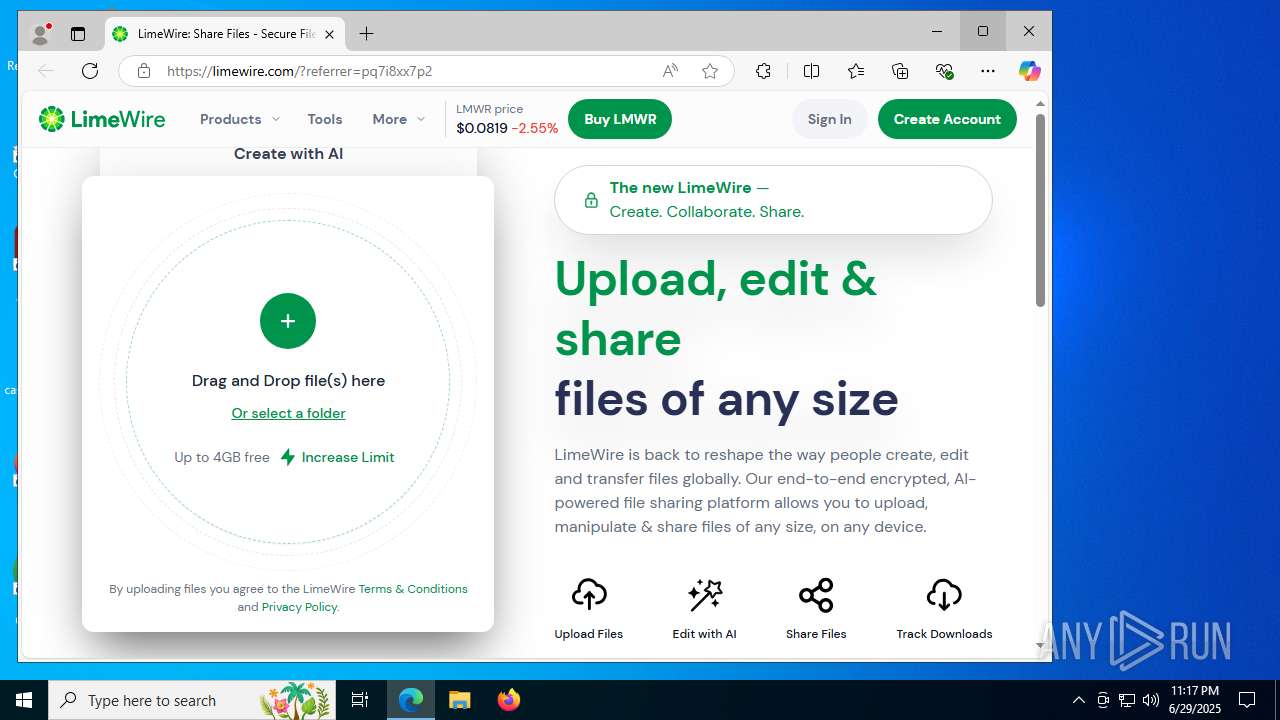Click the network icon in the tray
The height and width of the screenshot is (720, 1280).
point(1127,700)
